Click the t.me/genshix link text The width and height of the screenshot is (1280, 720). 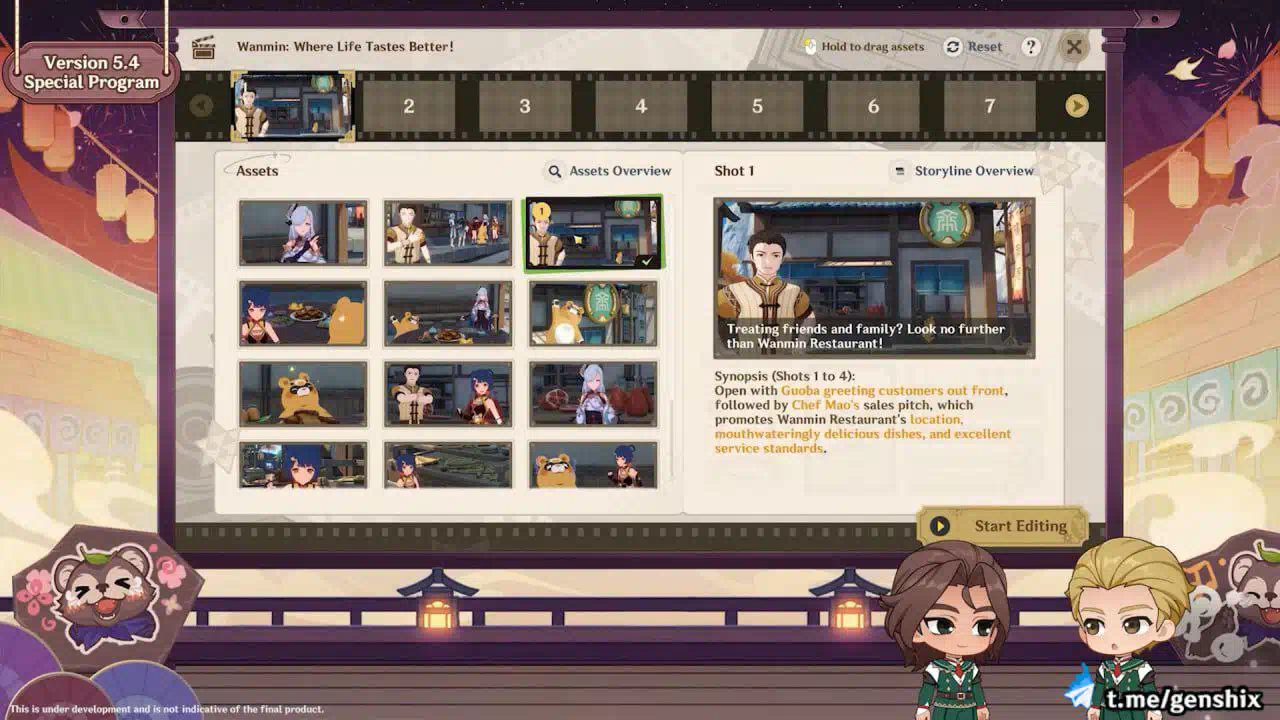1183,698
